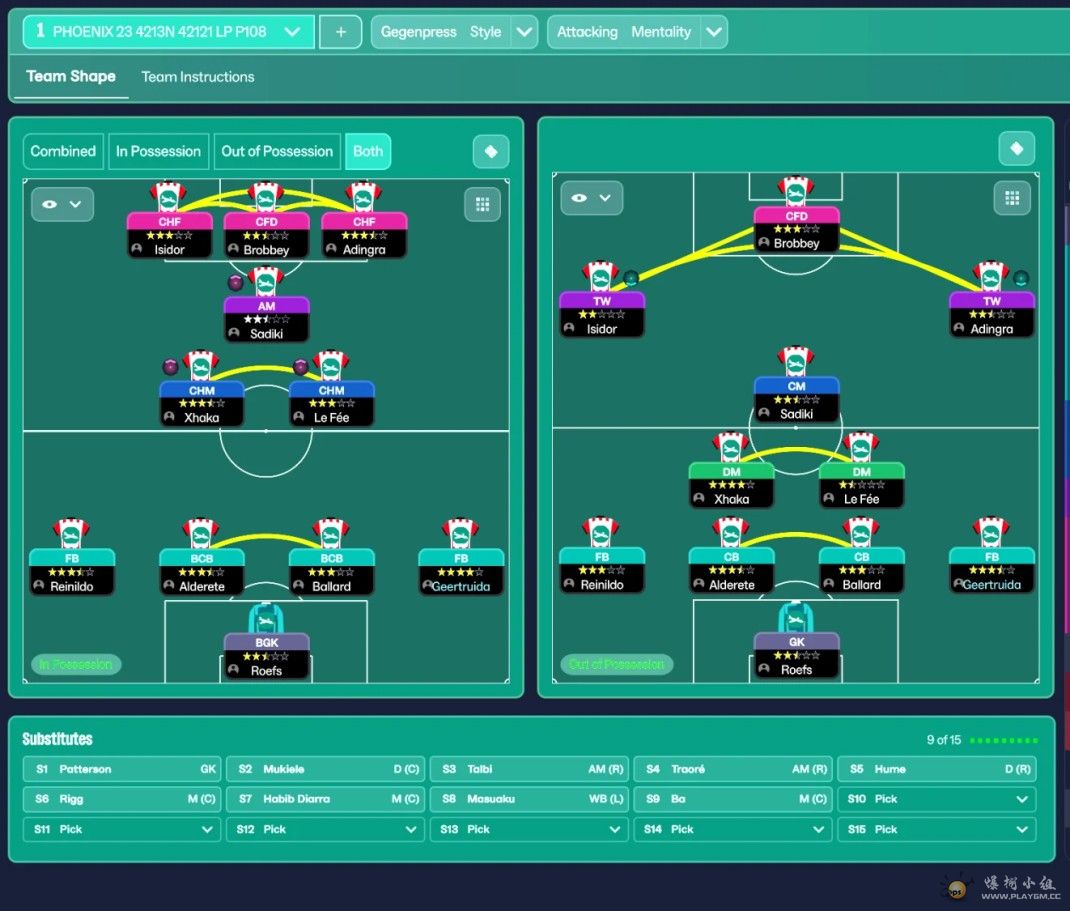Click the teal badge next to Isidor's TW shirt
Image resolution: width=1070 pixels, height=911 pixels.
pyautogui.click(x=631, y=278)
